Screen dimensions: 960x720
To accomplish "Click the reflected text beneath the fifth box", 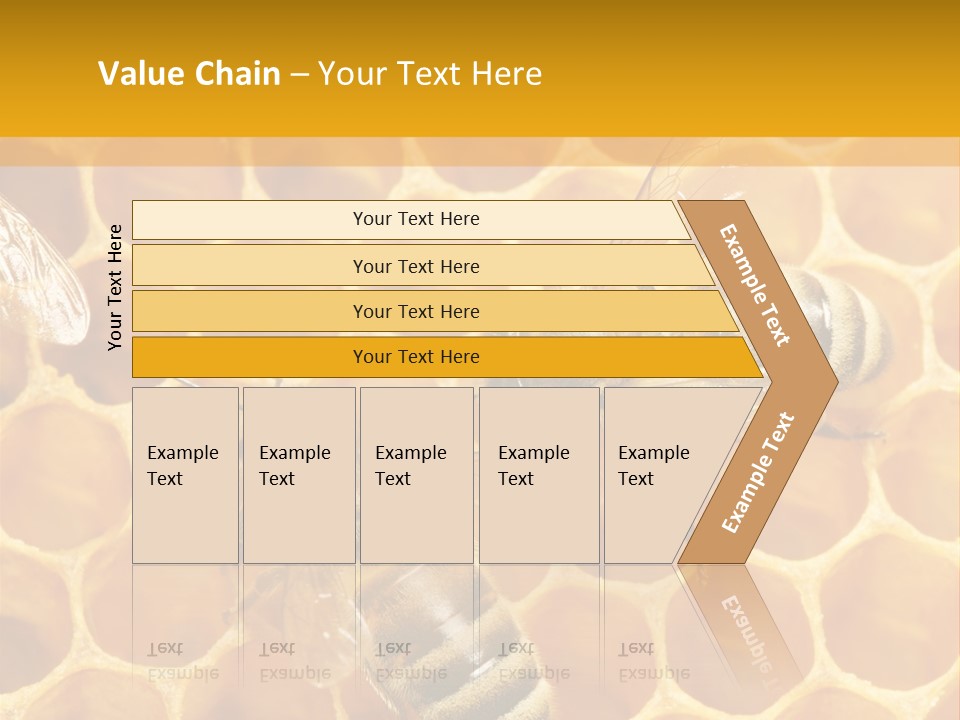I will [654, 661].
